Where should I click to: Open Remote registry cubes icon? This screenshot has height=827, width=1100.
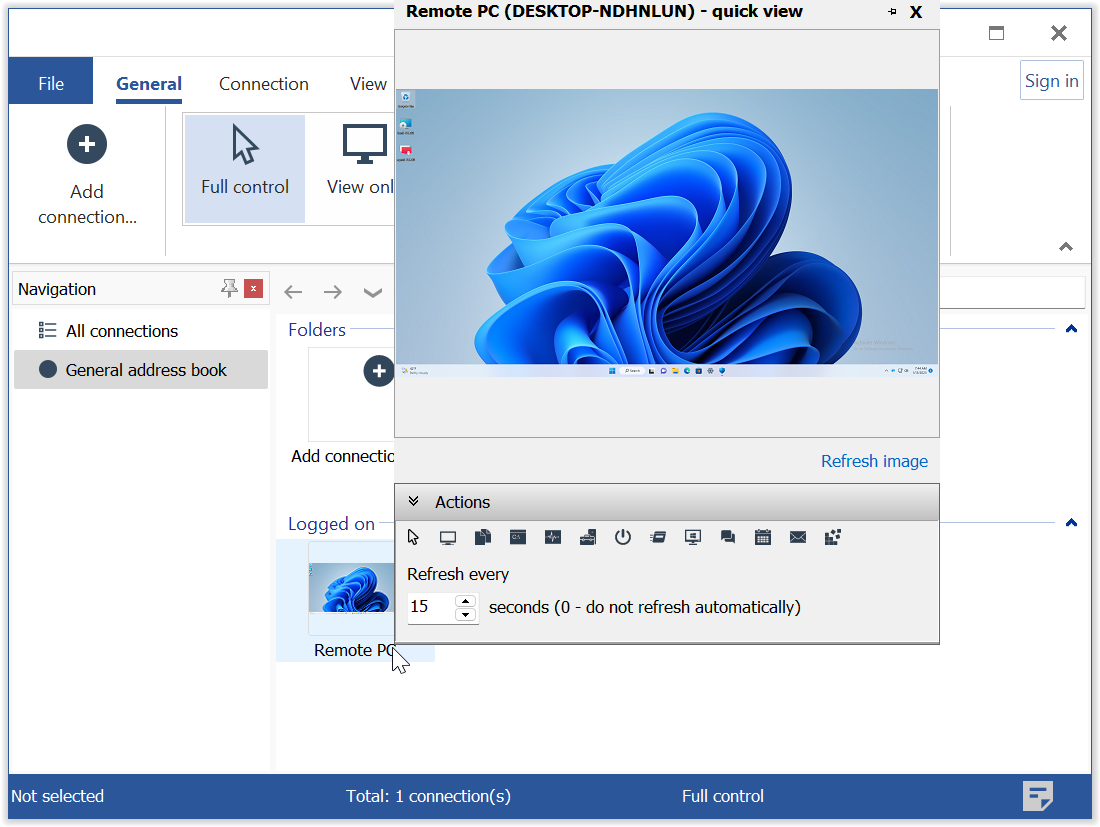[x=833, y=537]
